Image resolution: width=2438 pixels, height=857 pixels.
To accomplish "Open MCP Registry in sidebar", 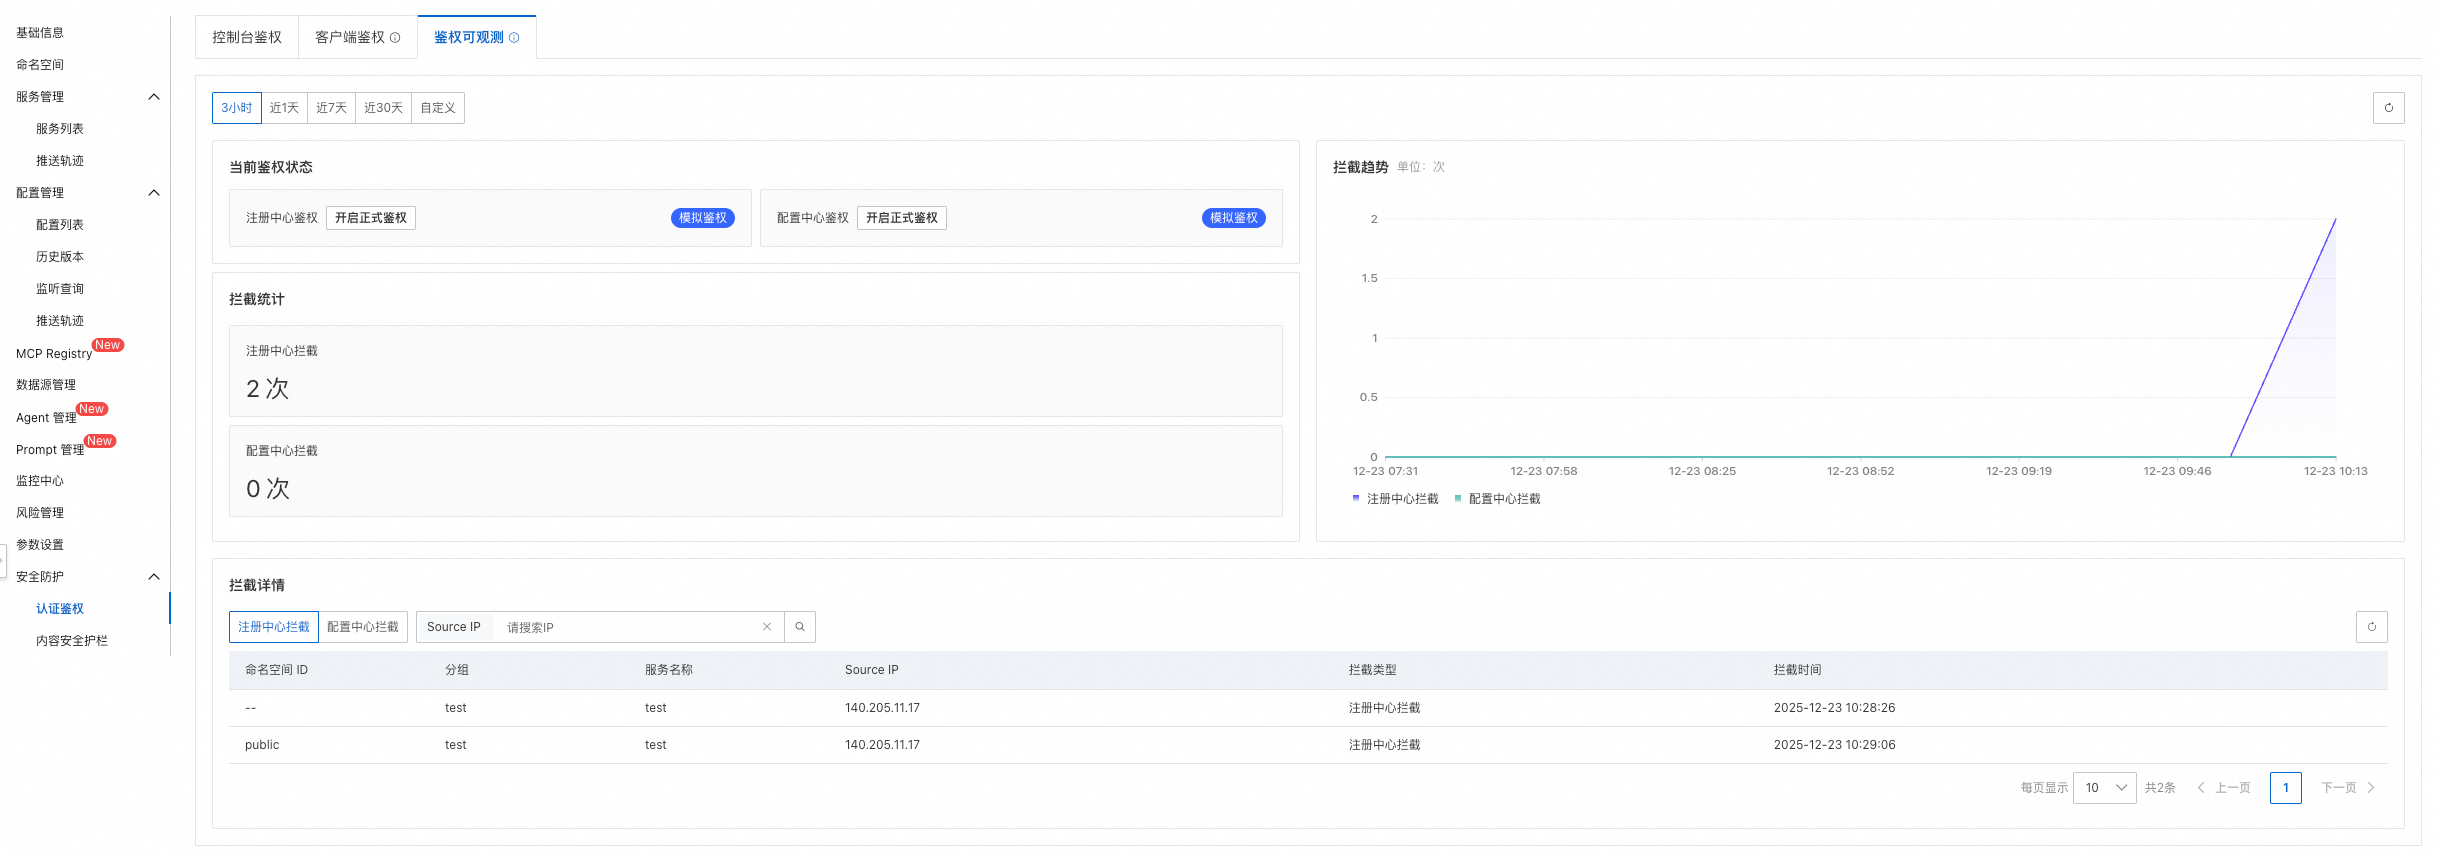I will [x=54, y=354].
